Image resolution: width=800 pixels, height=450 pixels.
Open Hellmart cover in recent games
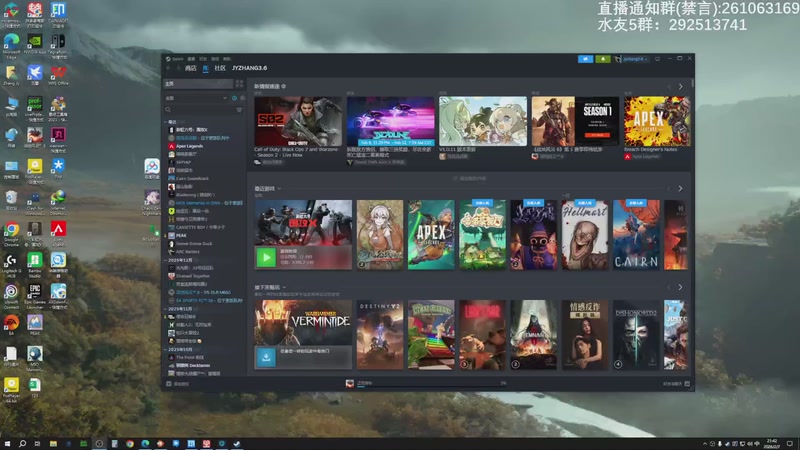pos(585,235)
